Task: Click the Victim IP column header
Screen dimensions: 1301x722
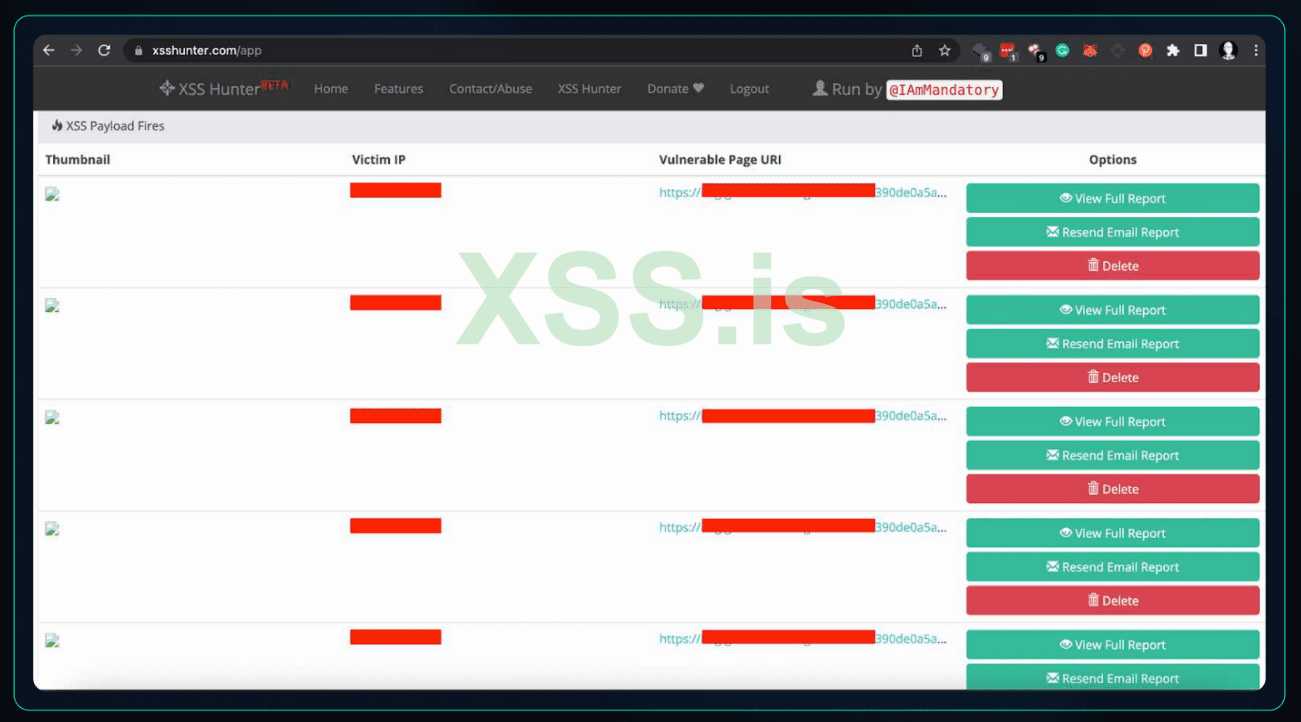Action: tap(379, 160)
